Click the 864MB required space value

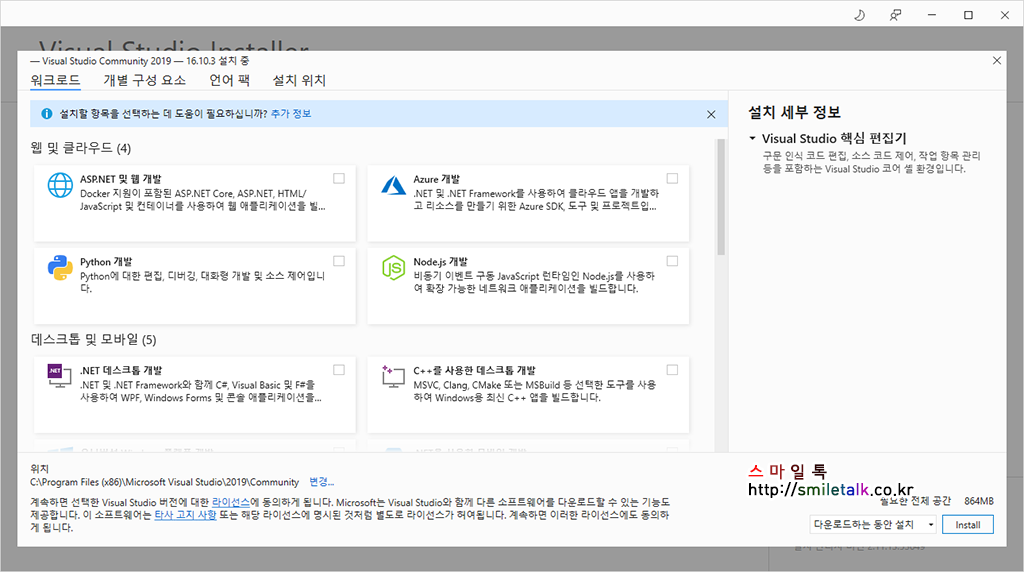(x=979, y=501)
